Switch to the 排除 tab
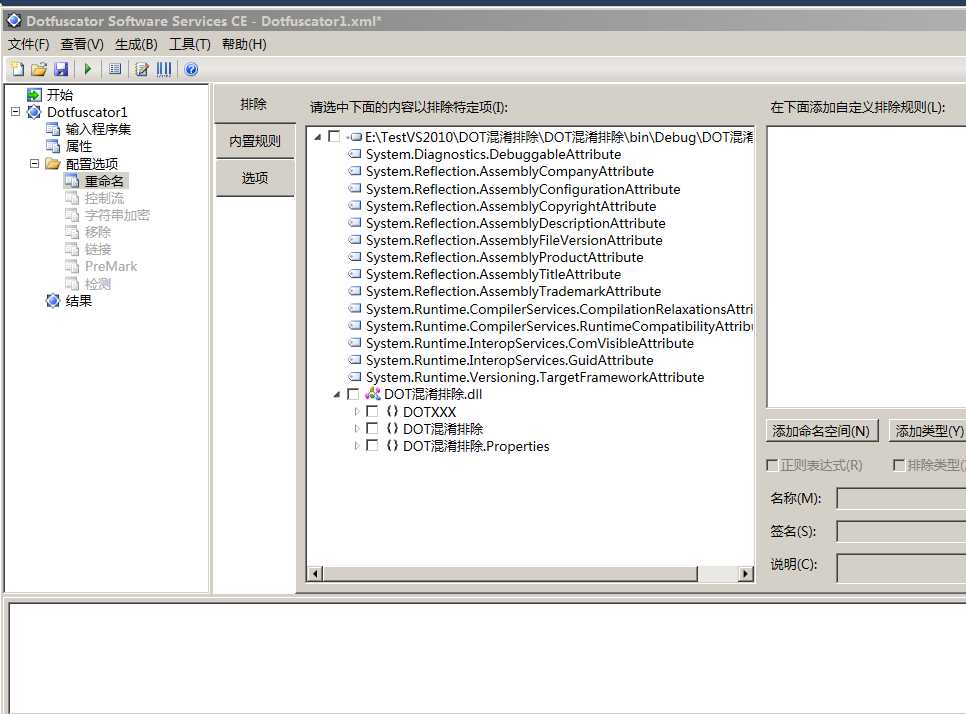 click(x=254, y=104)
